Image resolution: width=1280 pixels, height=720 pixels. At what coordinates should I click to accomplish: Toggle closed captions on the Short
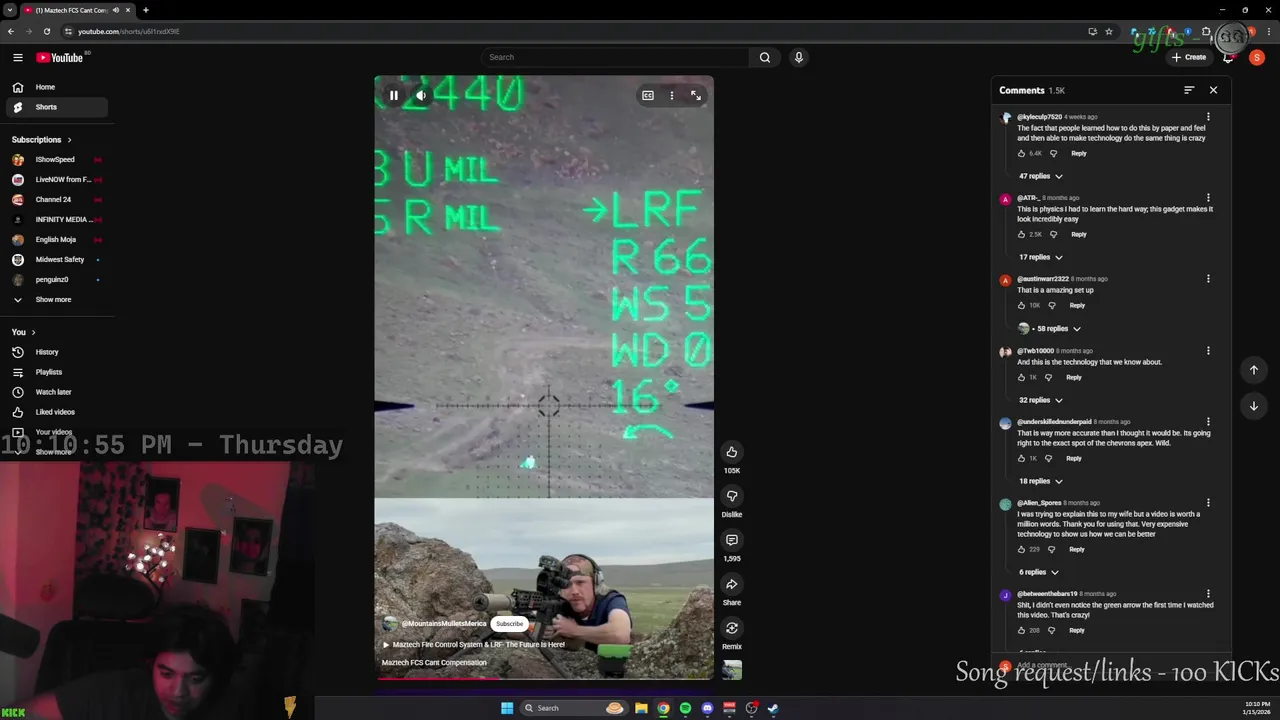tap(648, 96)
